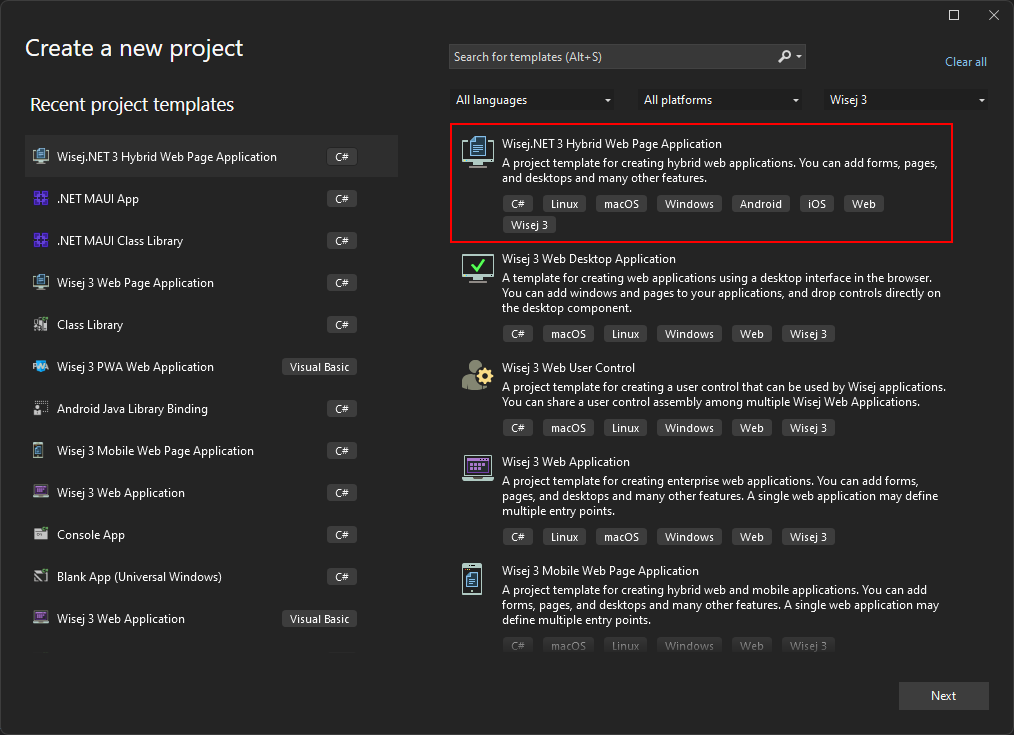Click macOS tag under Web Desktop Application
This screenshot has width=1014, height=735.
click(x=568, y=334)
